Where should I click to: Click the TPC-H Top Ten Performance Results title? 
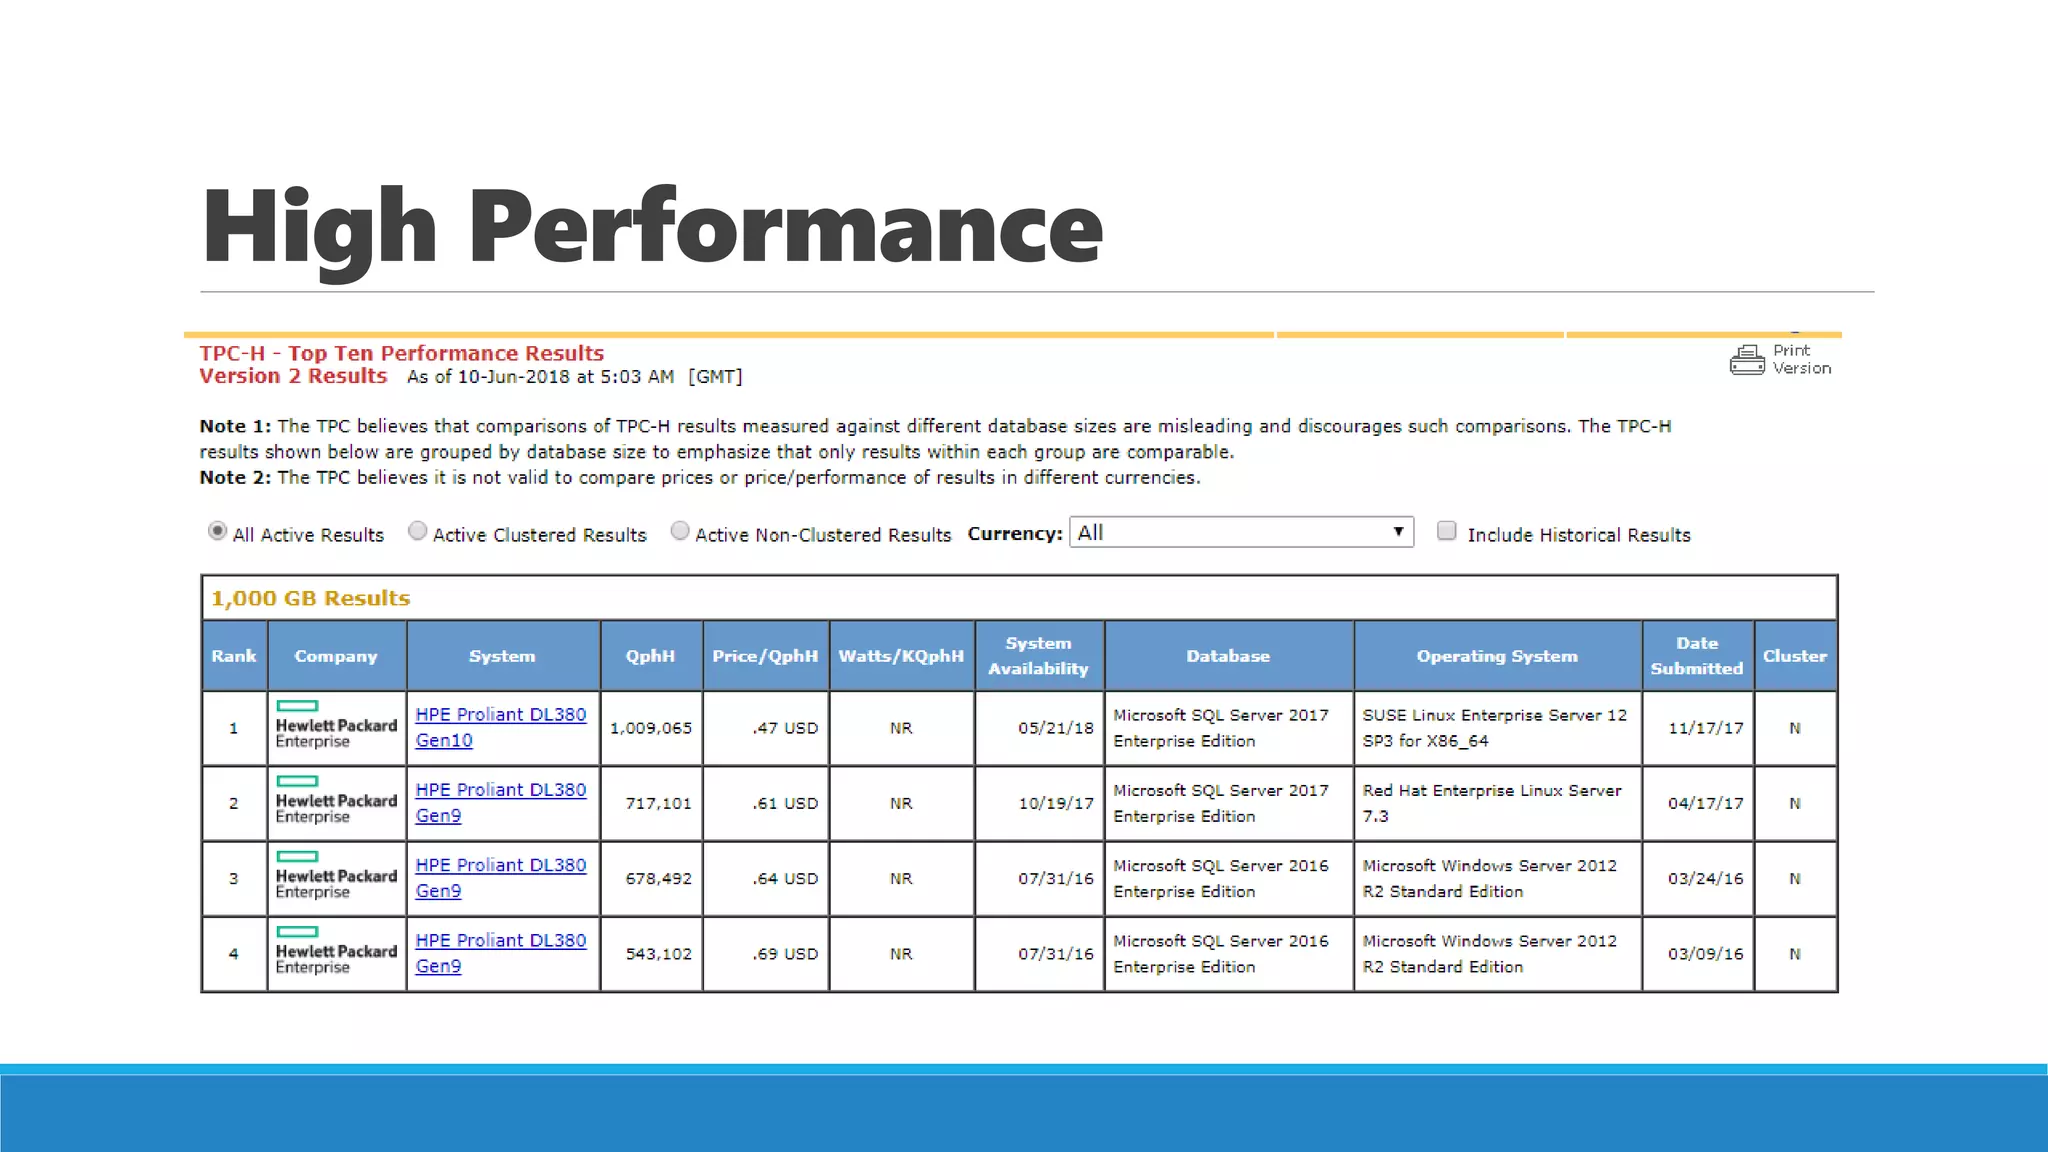[401, 353]
